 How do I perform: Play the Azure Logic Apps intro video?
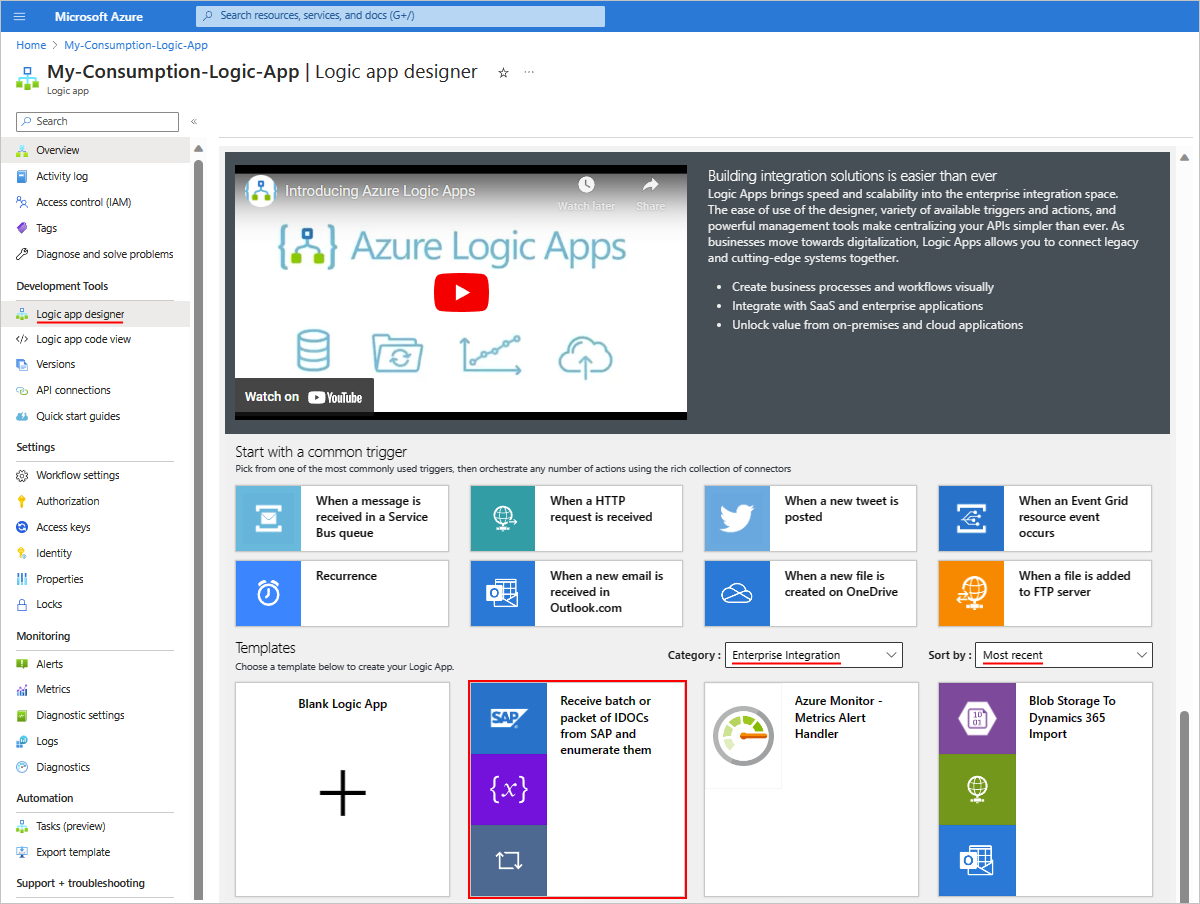pos(461,292)
